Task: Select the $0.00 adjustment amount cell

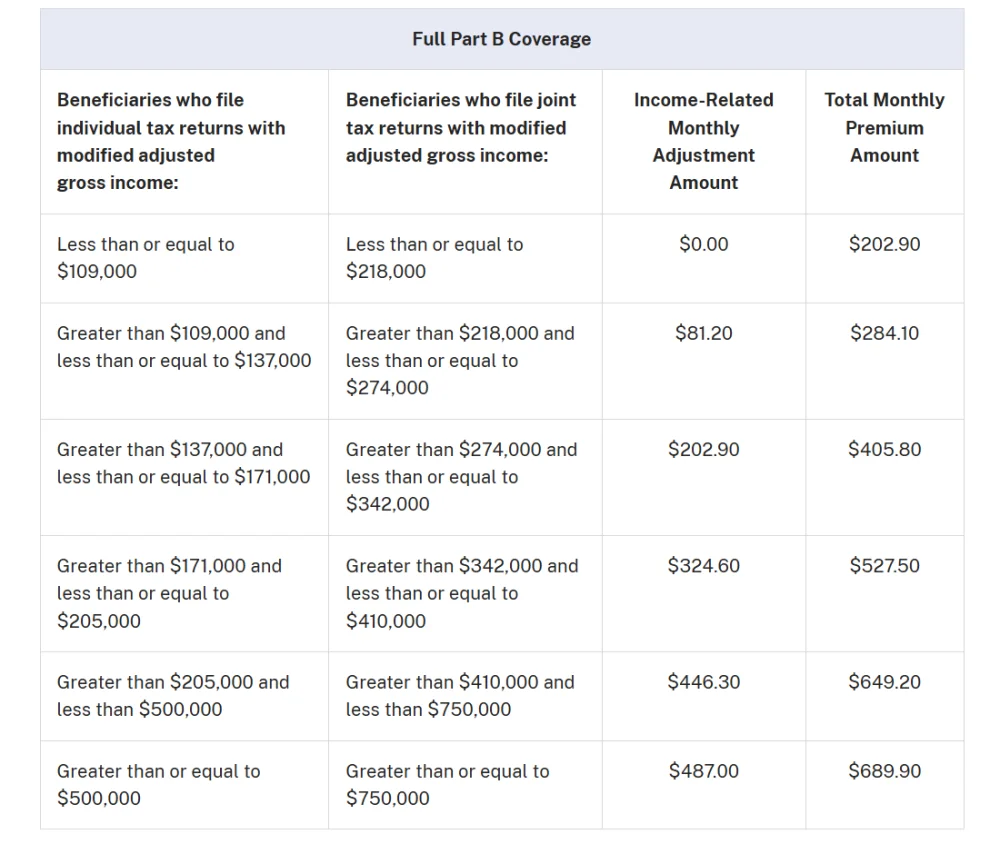Action: 703,244
